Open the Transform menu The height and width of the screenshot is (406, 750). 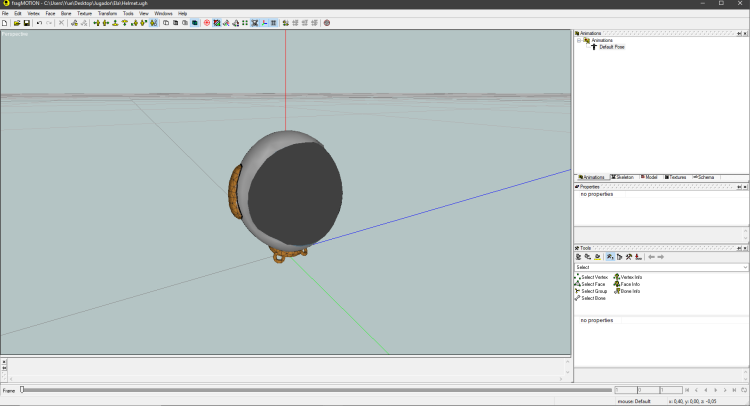coord(107,13)
